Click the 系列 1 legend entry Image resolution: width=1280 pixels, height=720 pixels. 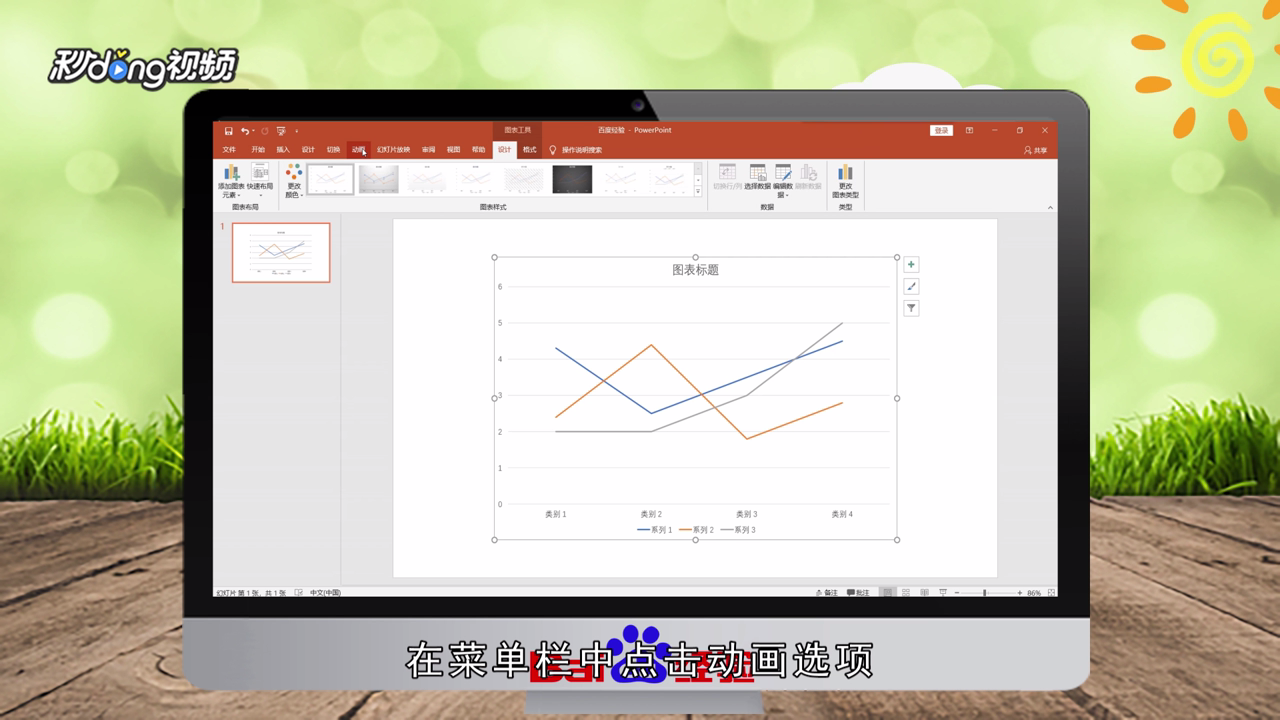pos(655,530)
